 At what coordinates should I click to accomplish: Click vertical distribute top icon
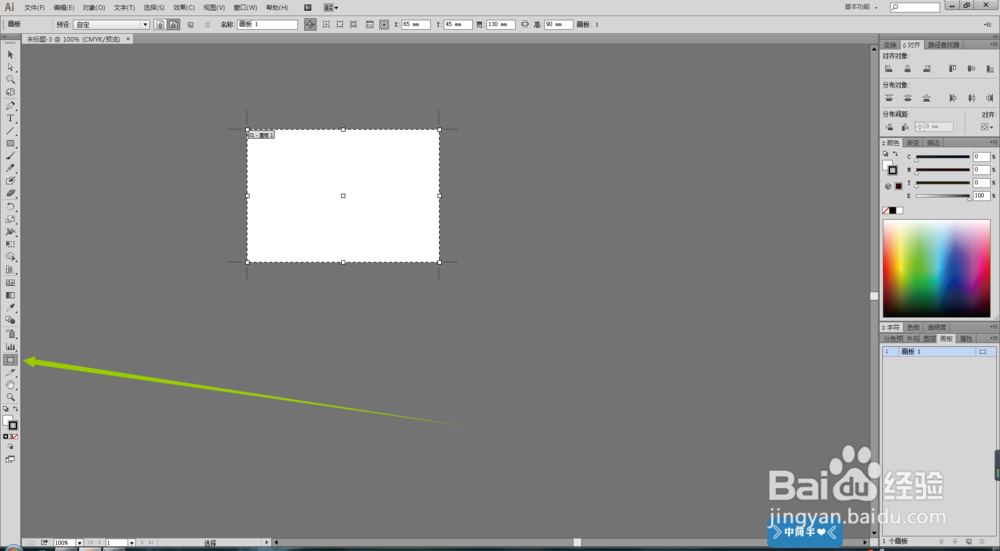coord(888,98)
